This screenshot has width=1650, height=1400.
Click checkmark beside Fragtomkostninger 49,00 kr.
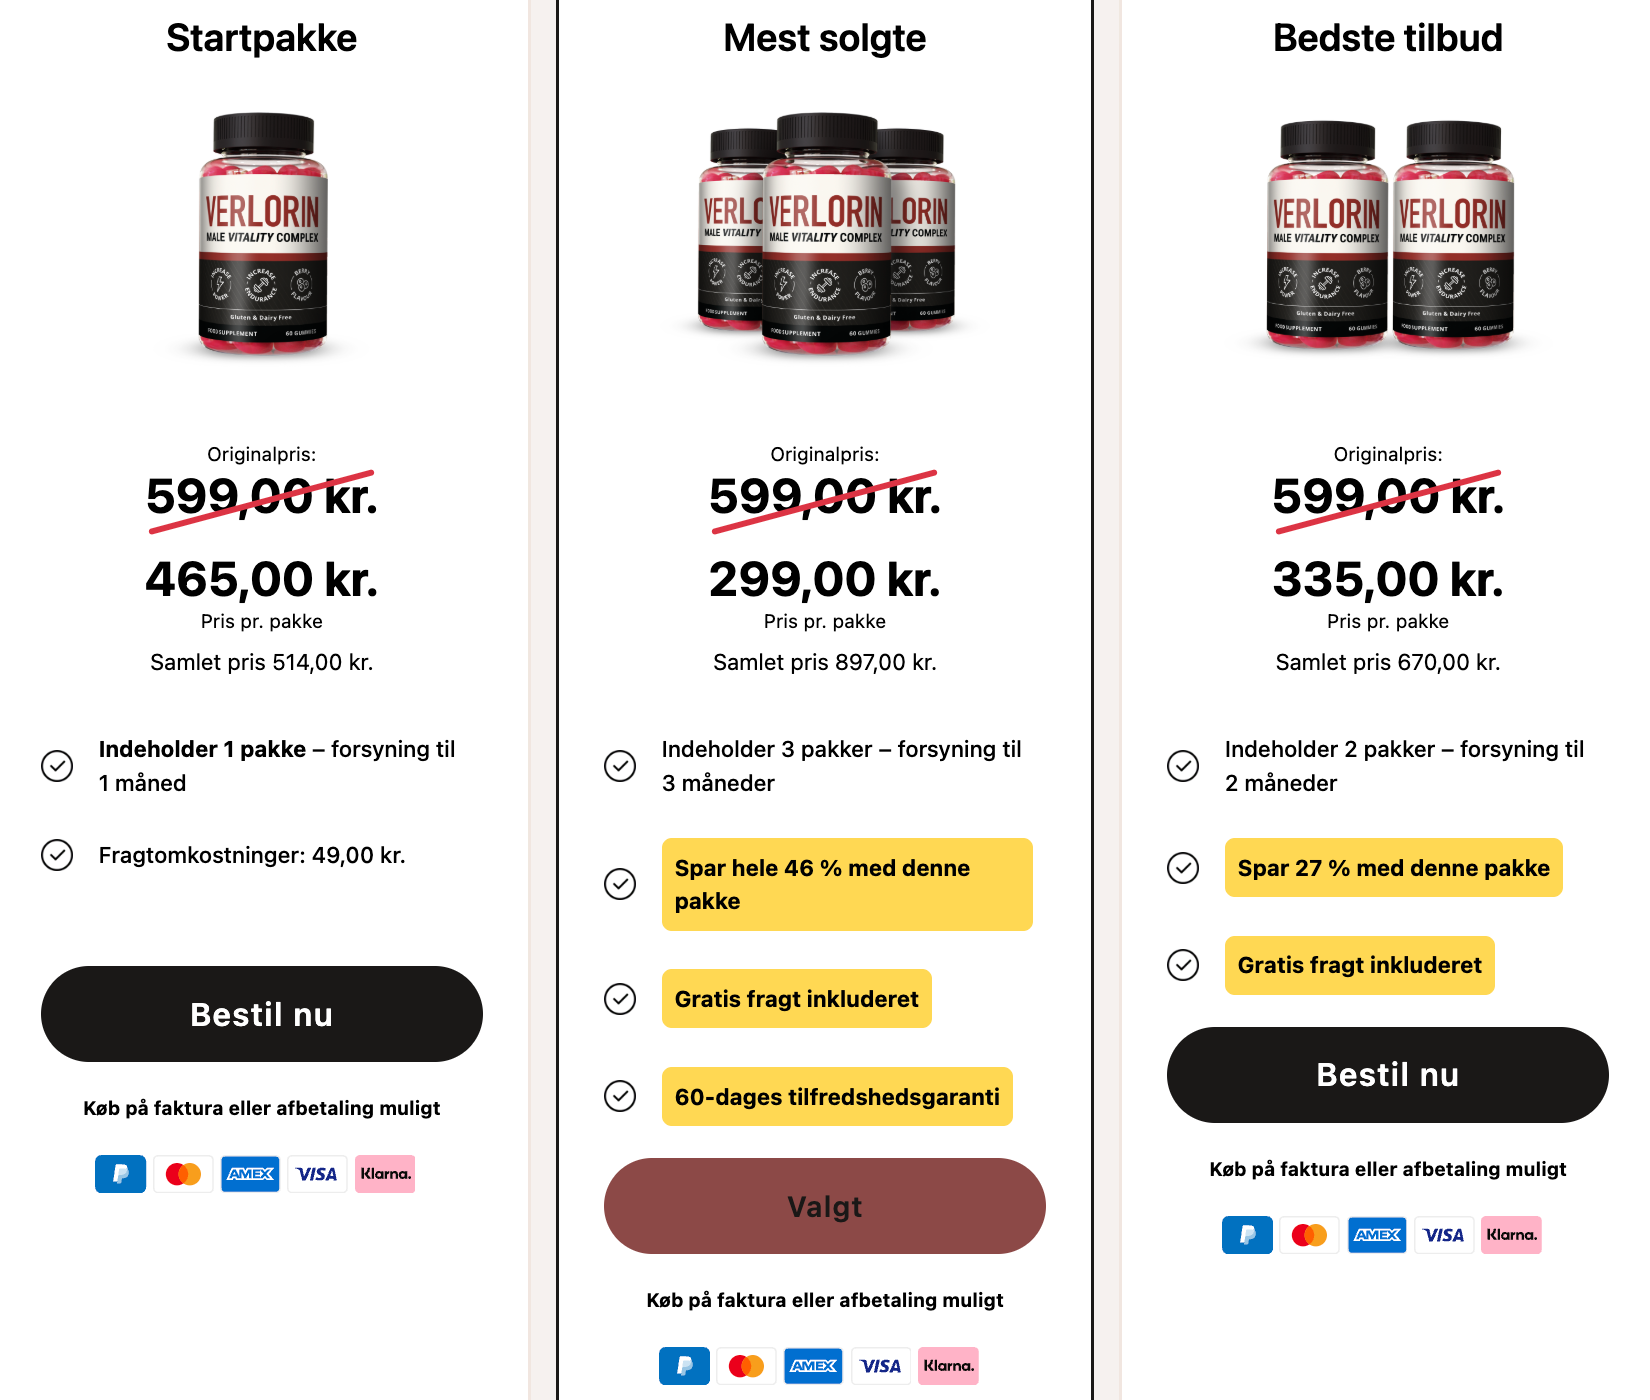[57, 855]
